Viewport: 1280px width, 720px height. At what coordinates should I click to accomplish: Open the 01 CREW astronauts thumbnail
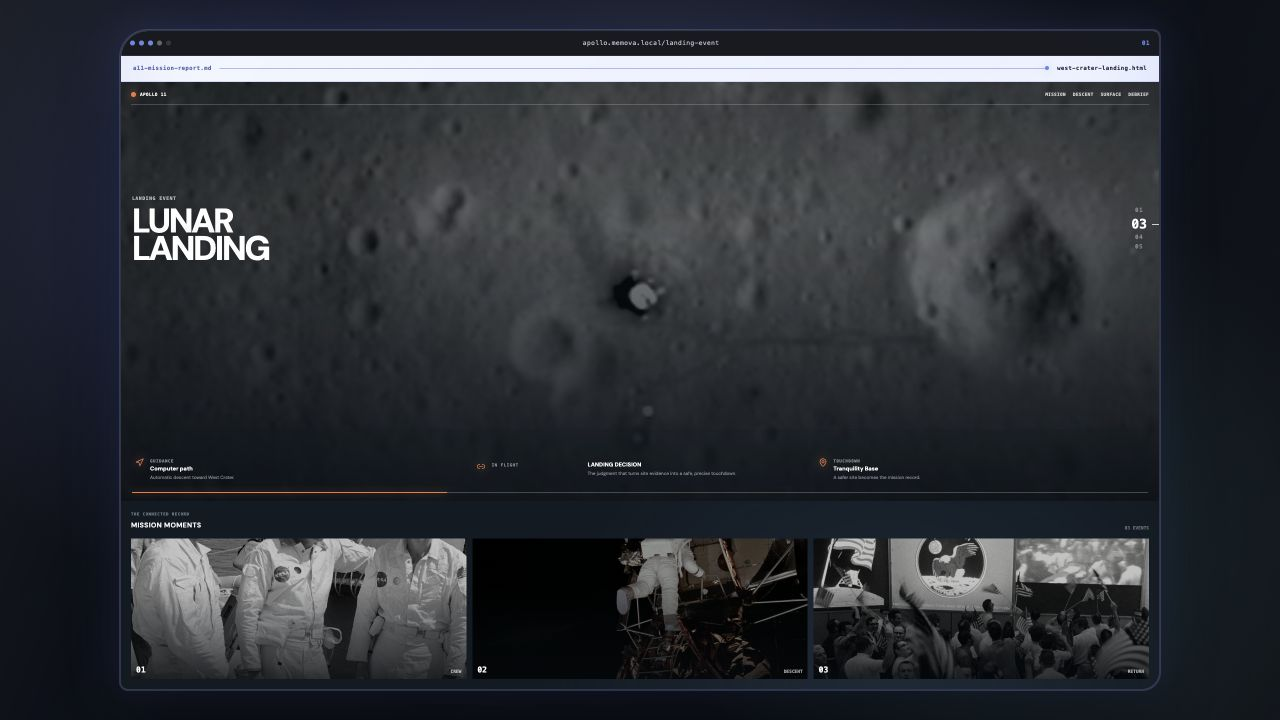pos(298,608)
